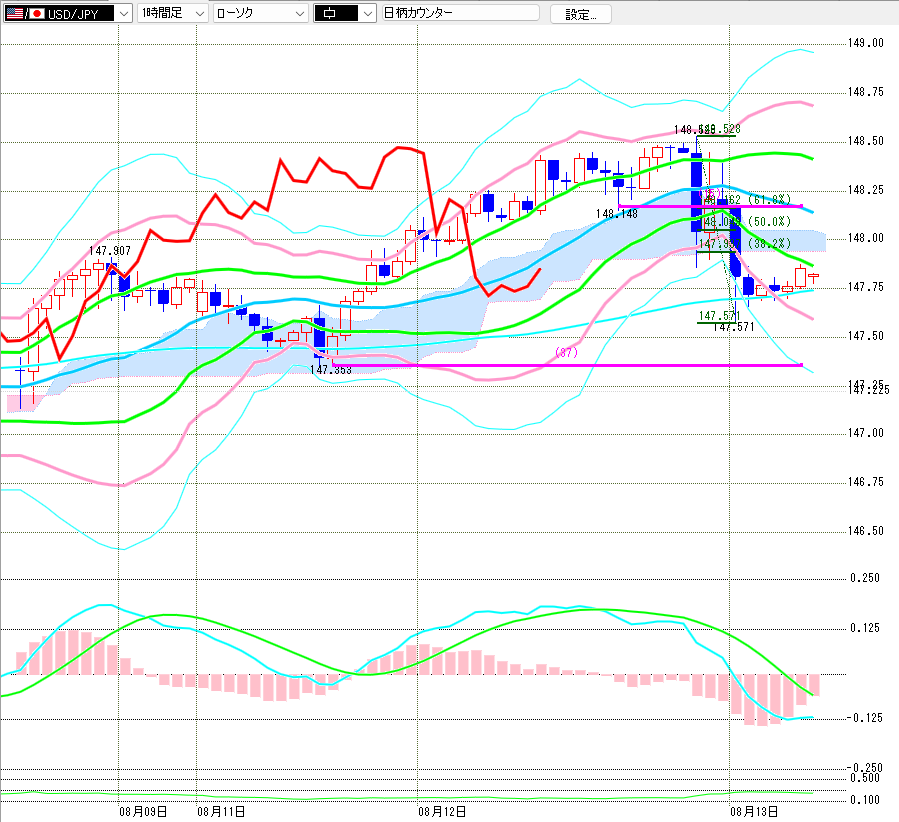Click the 08月11日 date label
The image size is (899, 822).
[221, 812]
